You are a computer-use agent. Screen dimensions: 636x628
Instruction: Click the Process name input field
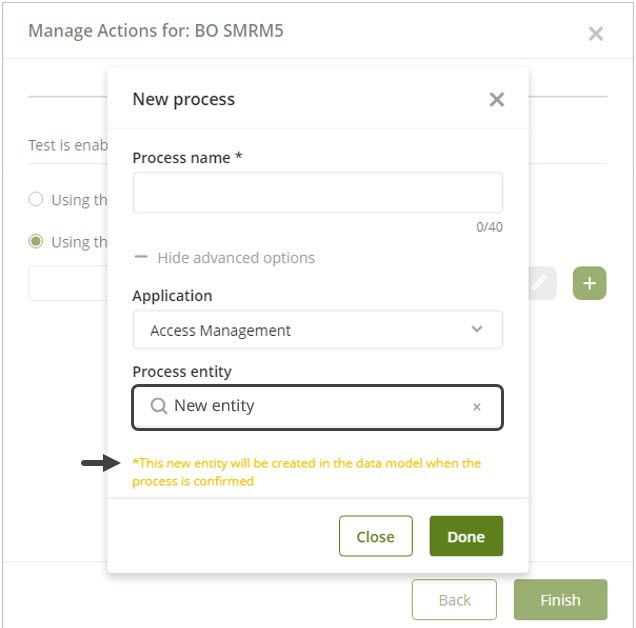[x=317, y=193]
